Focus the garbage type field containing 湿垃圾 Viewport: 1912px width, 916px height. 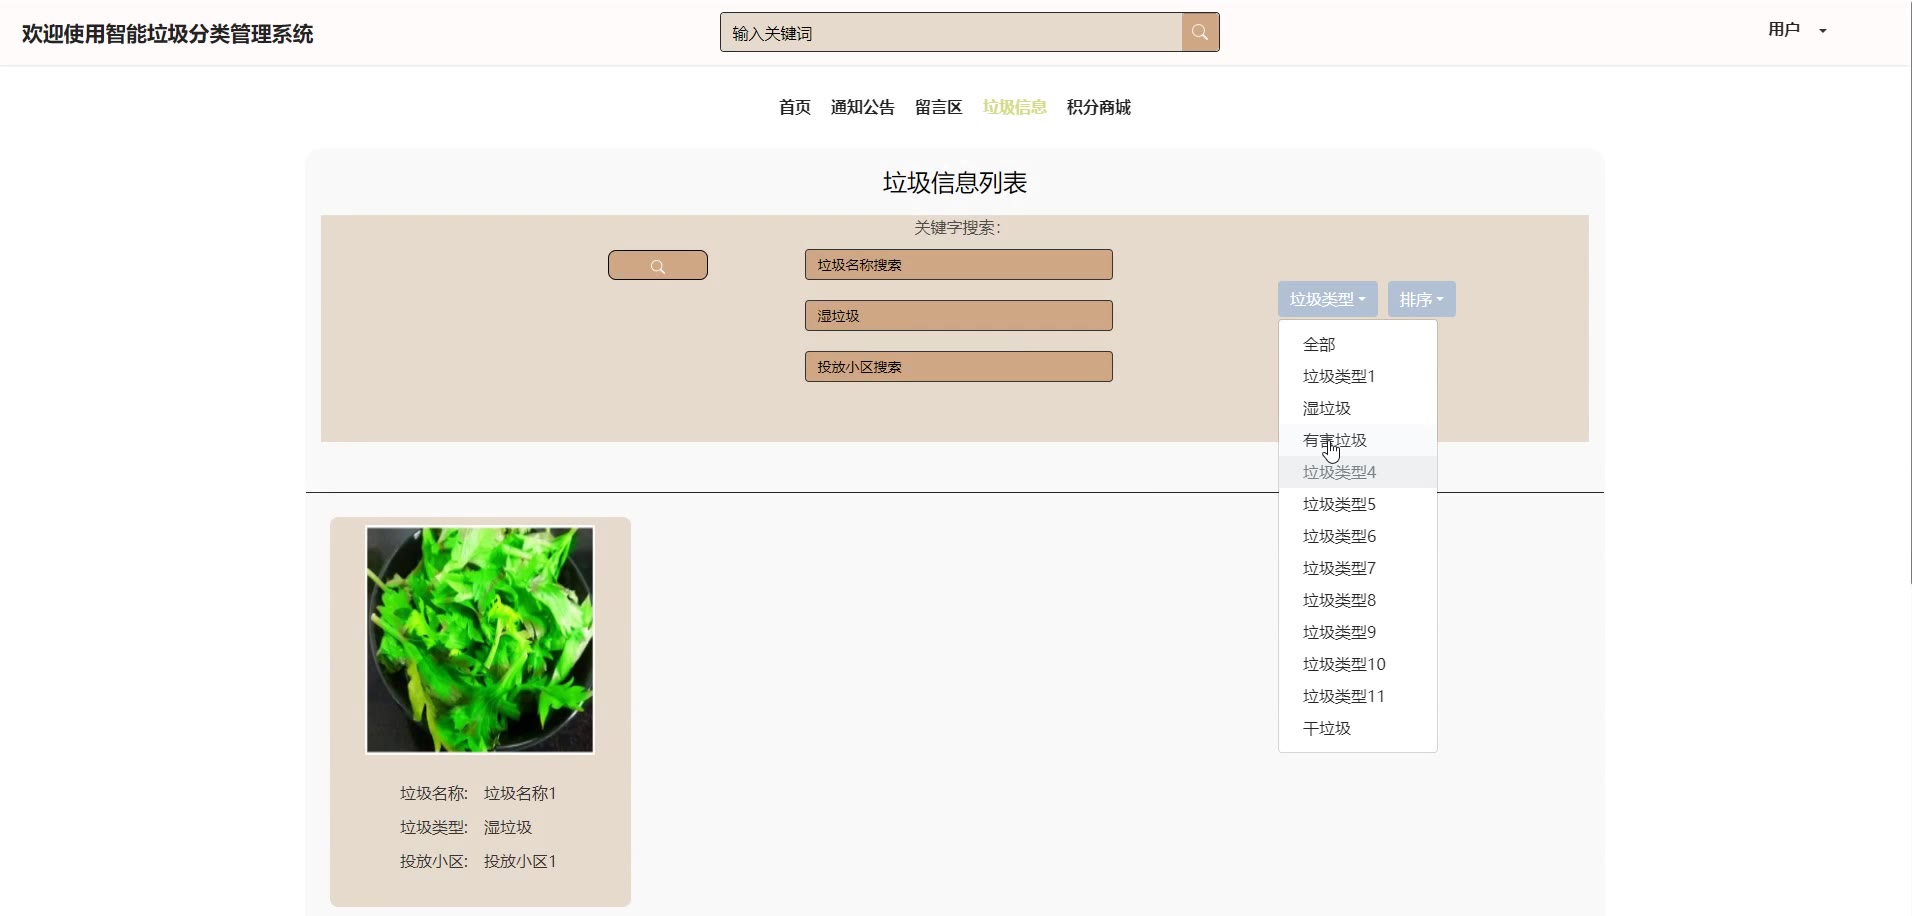958,316
